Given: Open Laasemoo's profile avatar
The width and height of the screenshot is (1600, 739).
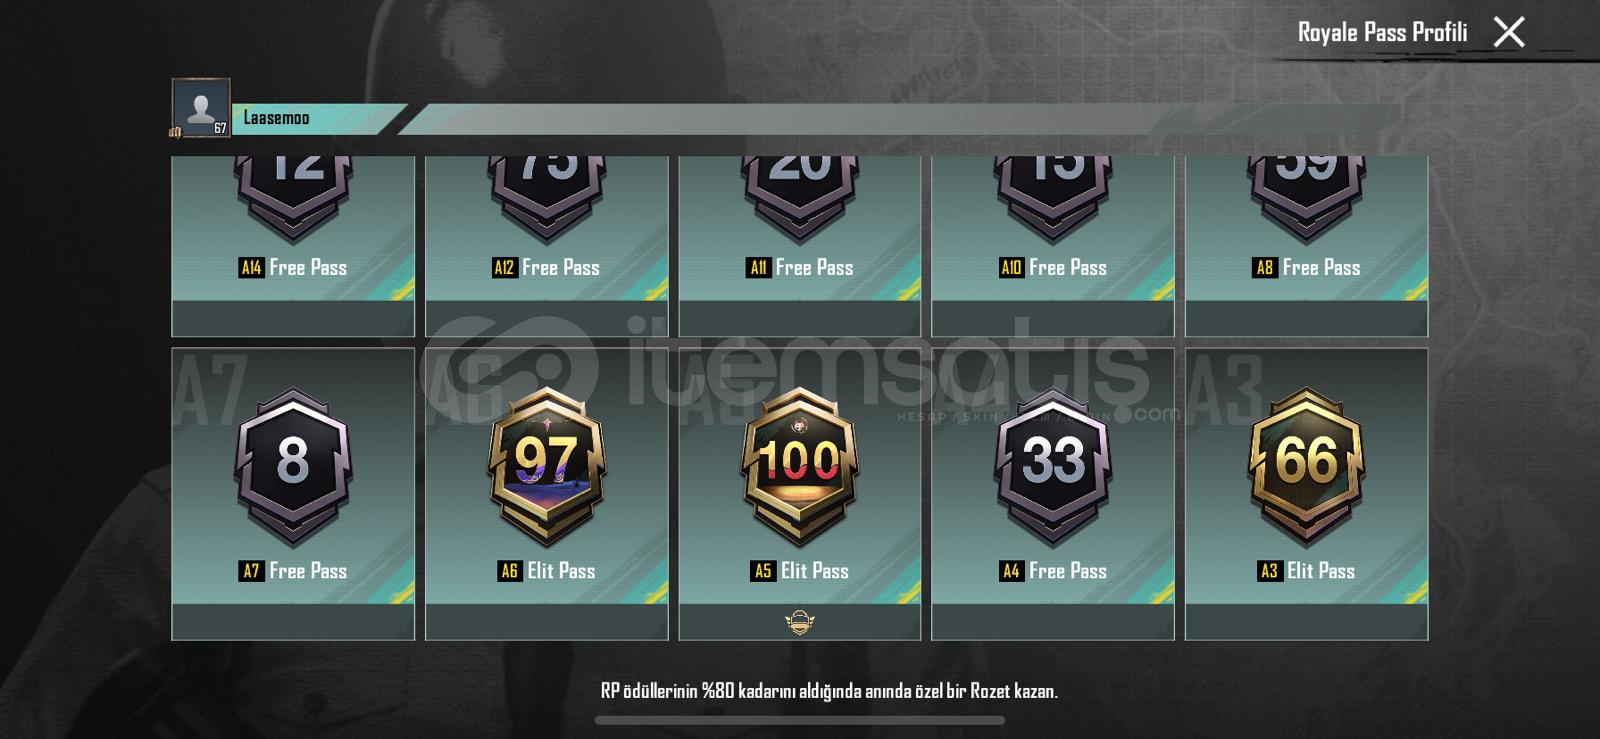Looking at the screenshot, I should tap(201, 107).
